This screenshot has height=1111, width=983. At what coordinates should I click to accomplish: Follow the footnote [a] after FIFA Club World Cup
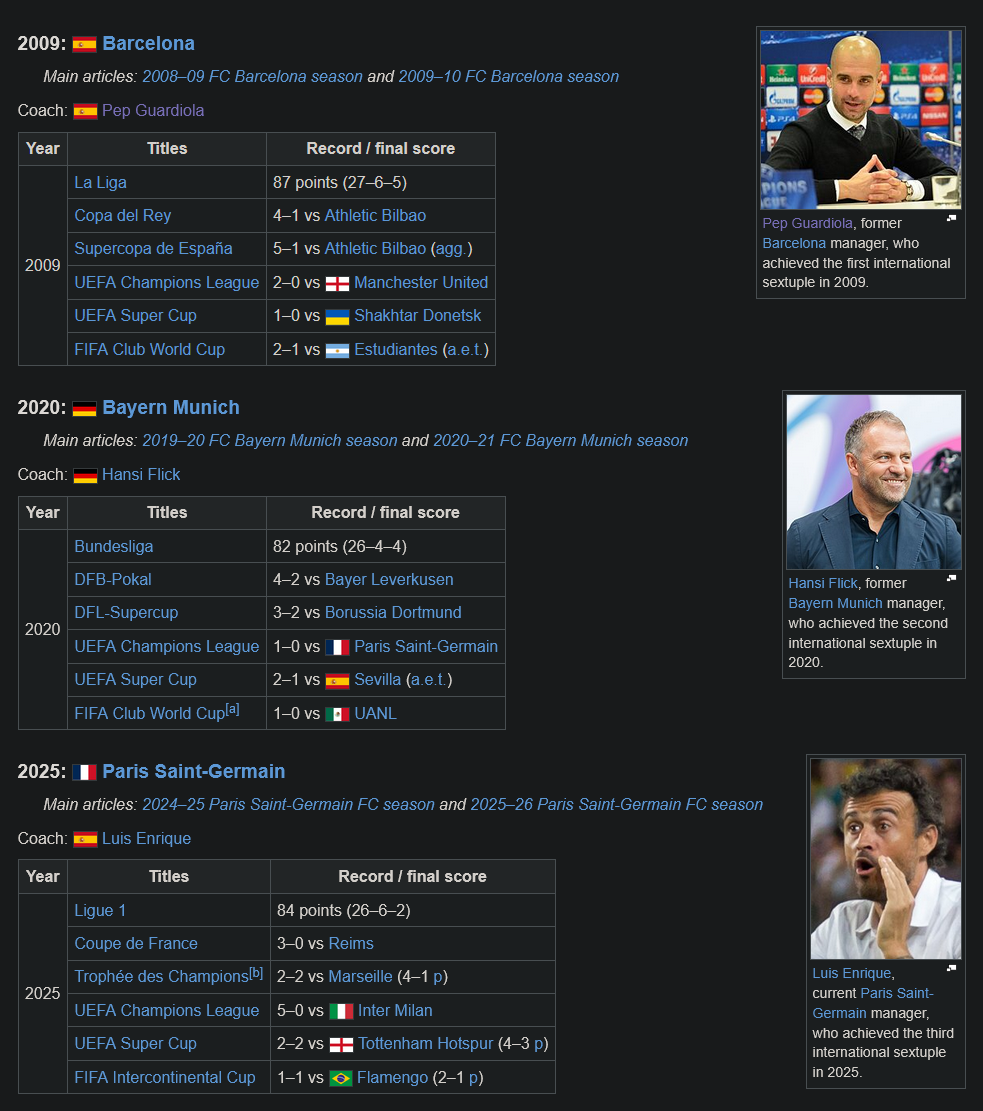232,709
